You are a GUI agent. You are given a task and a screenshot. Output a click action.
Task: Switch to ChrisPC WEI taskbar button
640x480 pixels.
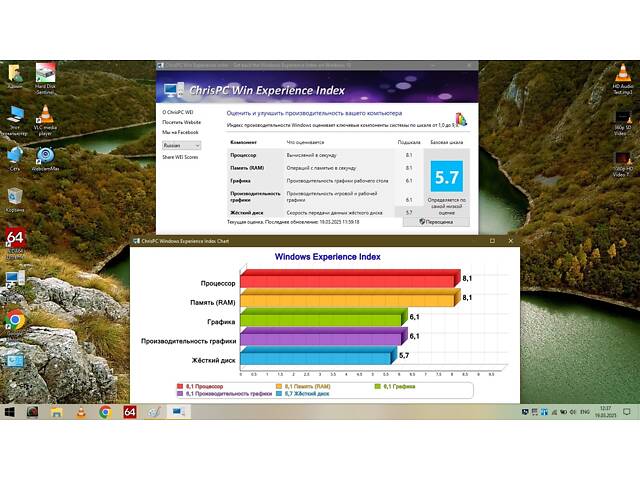pos(178,412)
